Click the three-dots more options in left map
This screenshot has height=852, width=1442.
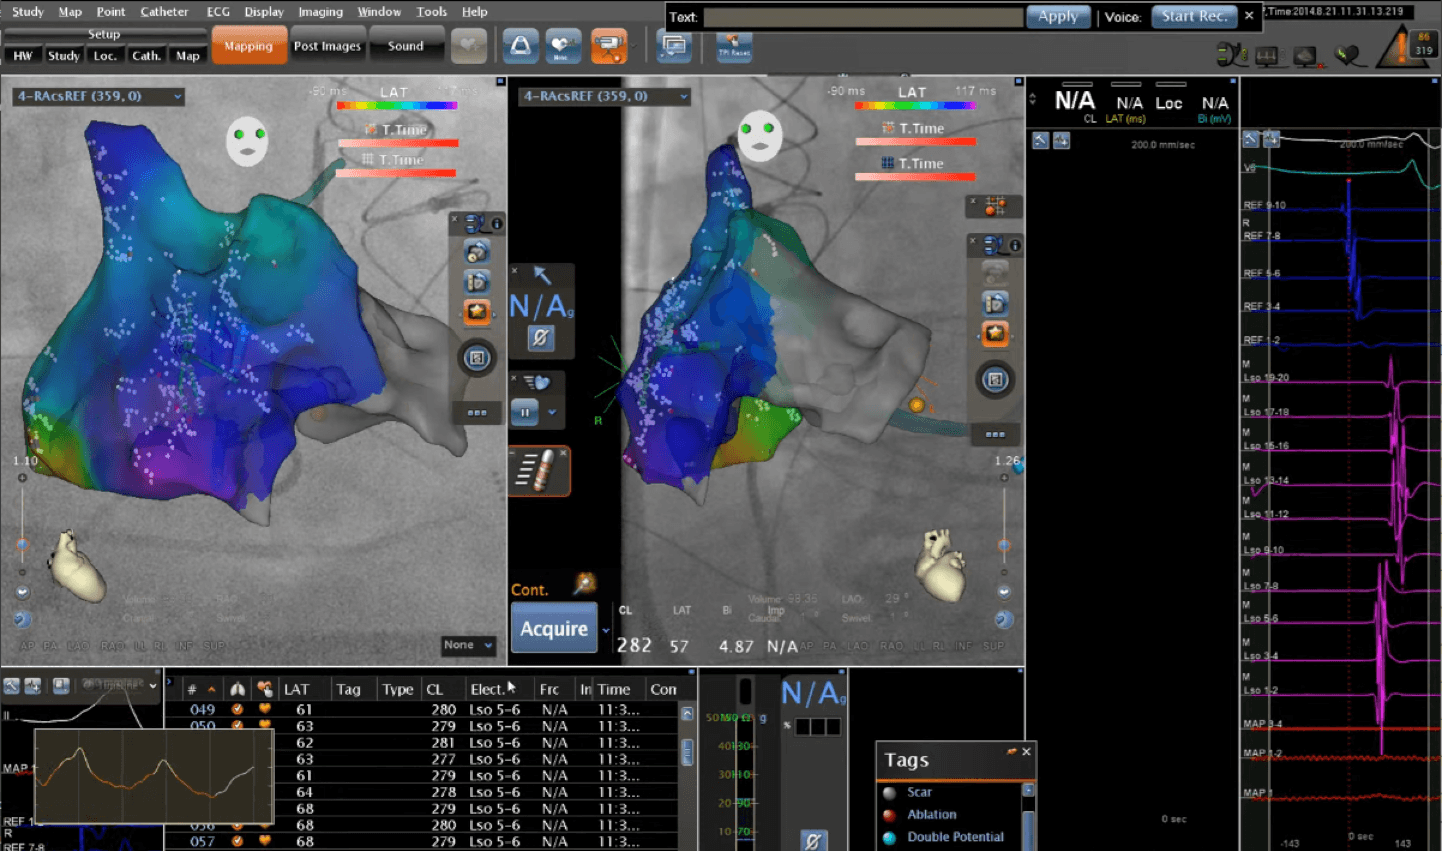[477, 412]
